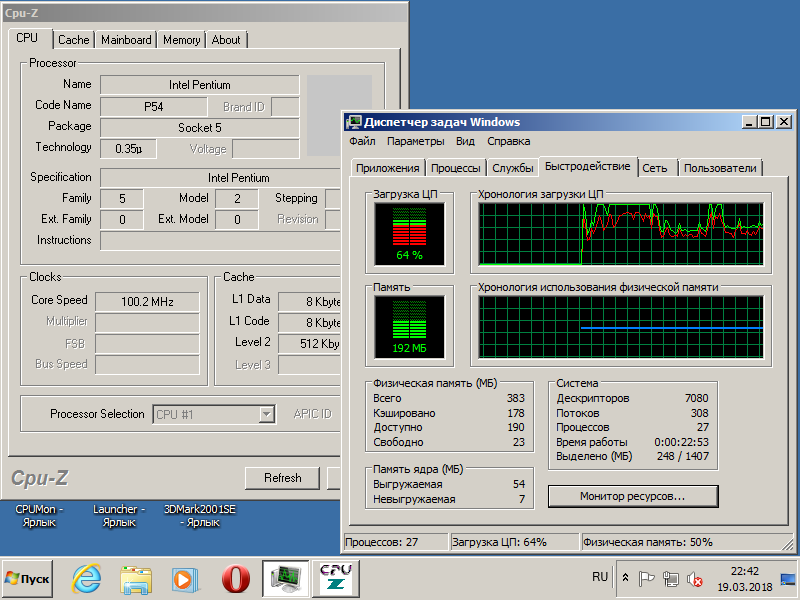
Task: Switch to Task Manager via taskbar icon
Action: pos(285,578)
